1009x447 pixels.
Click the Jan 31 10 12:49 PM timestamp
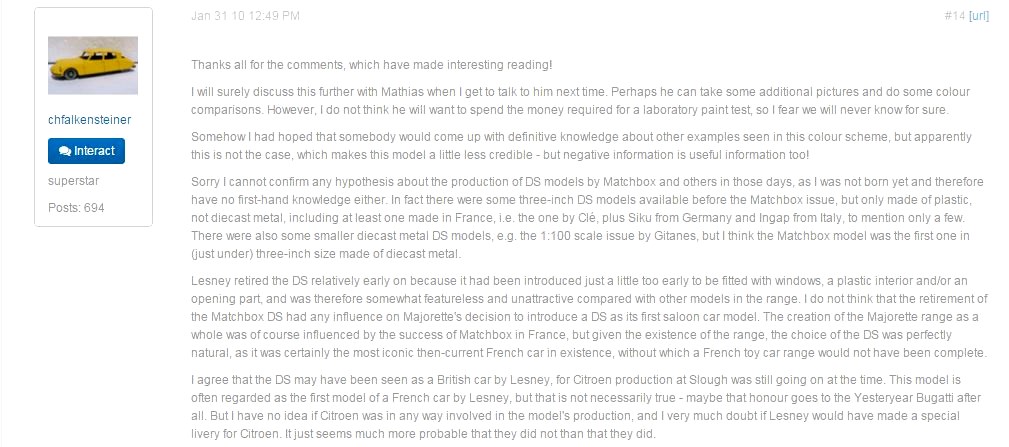pos(245,16)
